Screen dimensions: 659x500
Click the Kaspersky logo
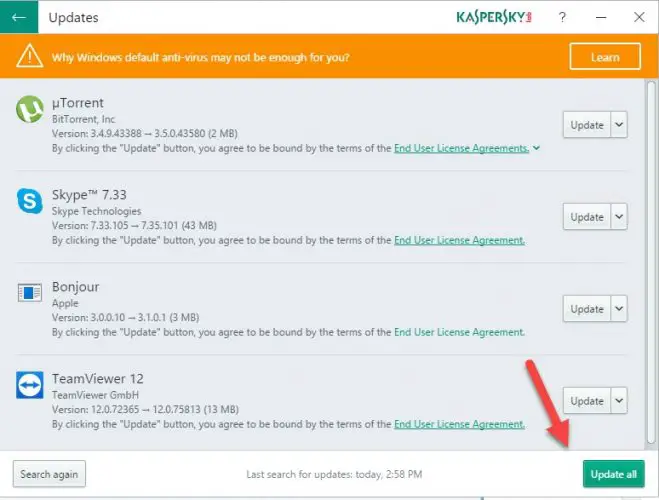[494, 18]
